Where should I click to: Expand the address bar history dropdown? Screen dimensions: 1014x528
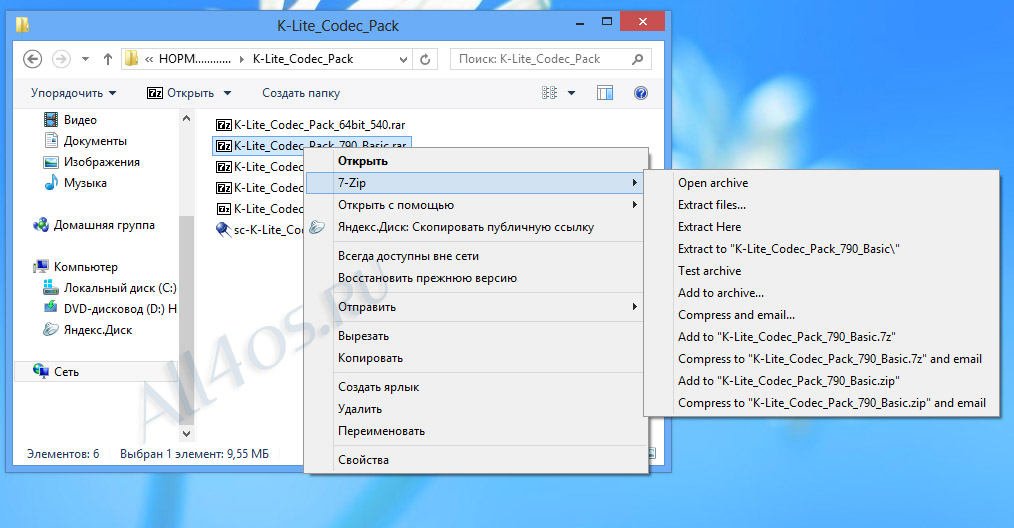(x=404, y=60)
